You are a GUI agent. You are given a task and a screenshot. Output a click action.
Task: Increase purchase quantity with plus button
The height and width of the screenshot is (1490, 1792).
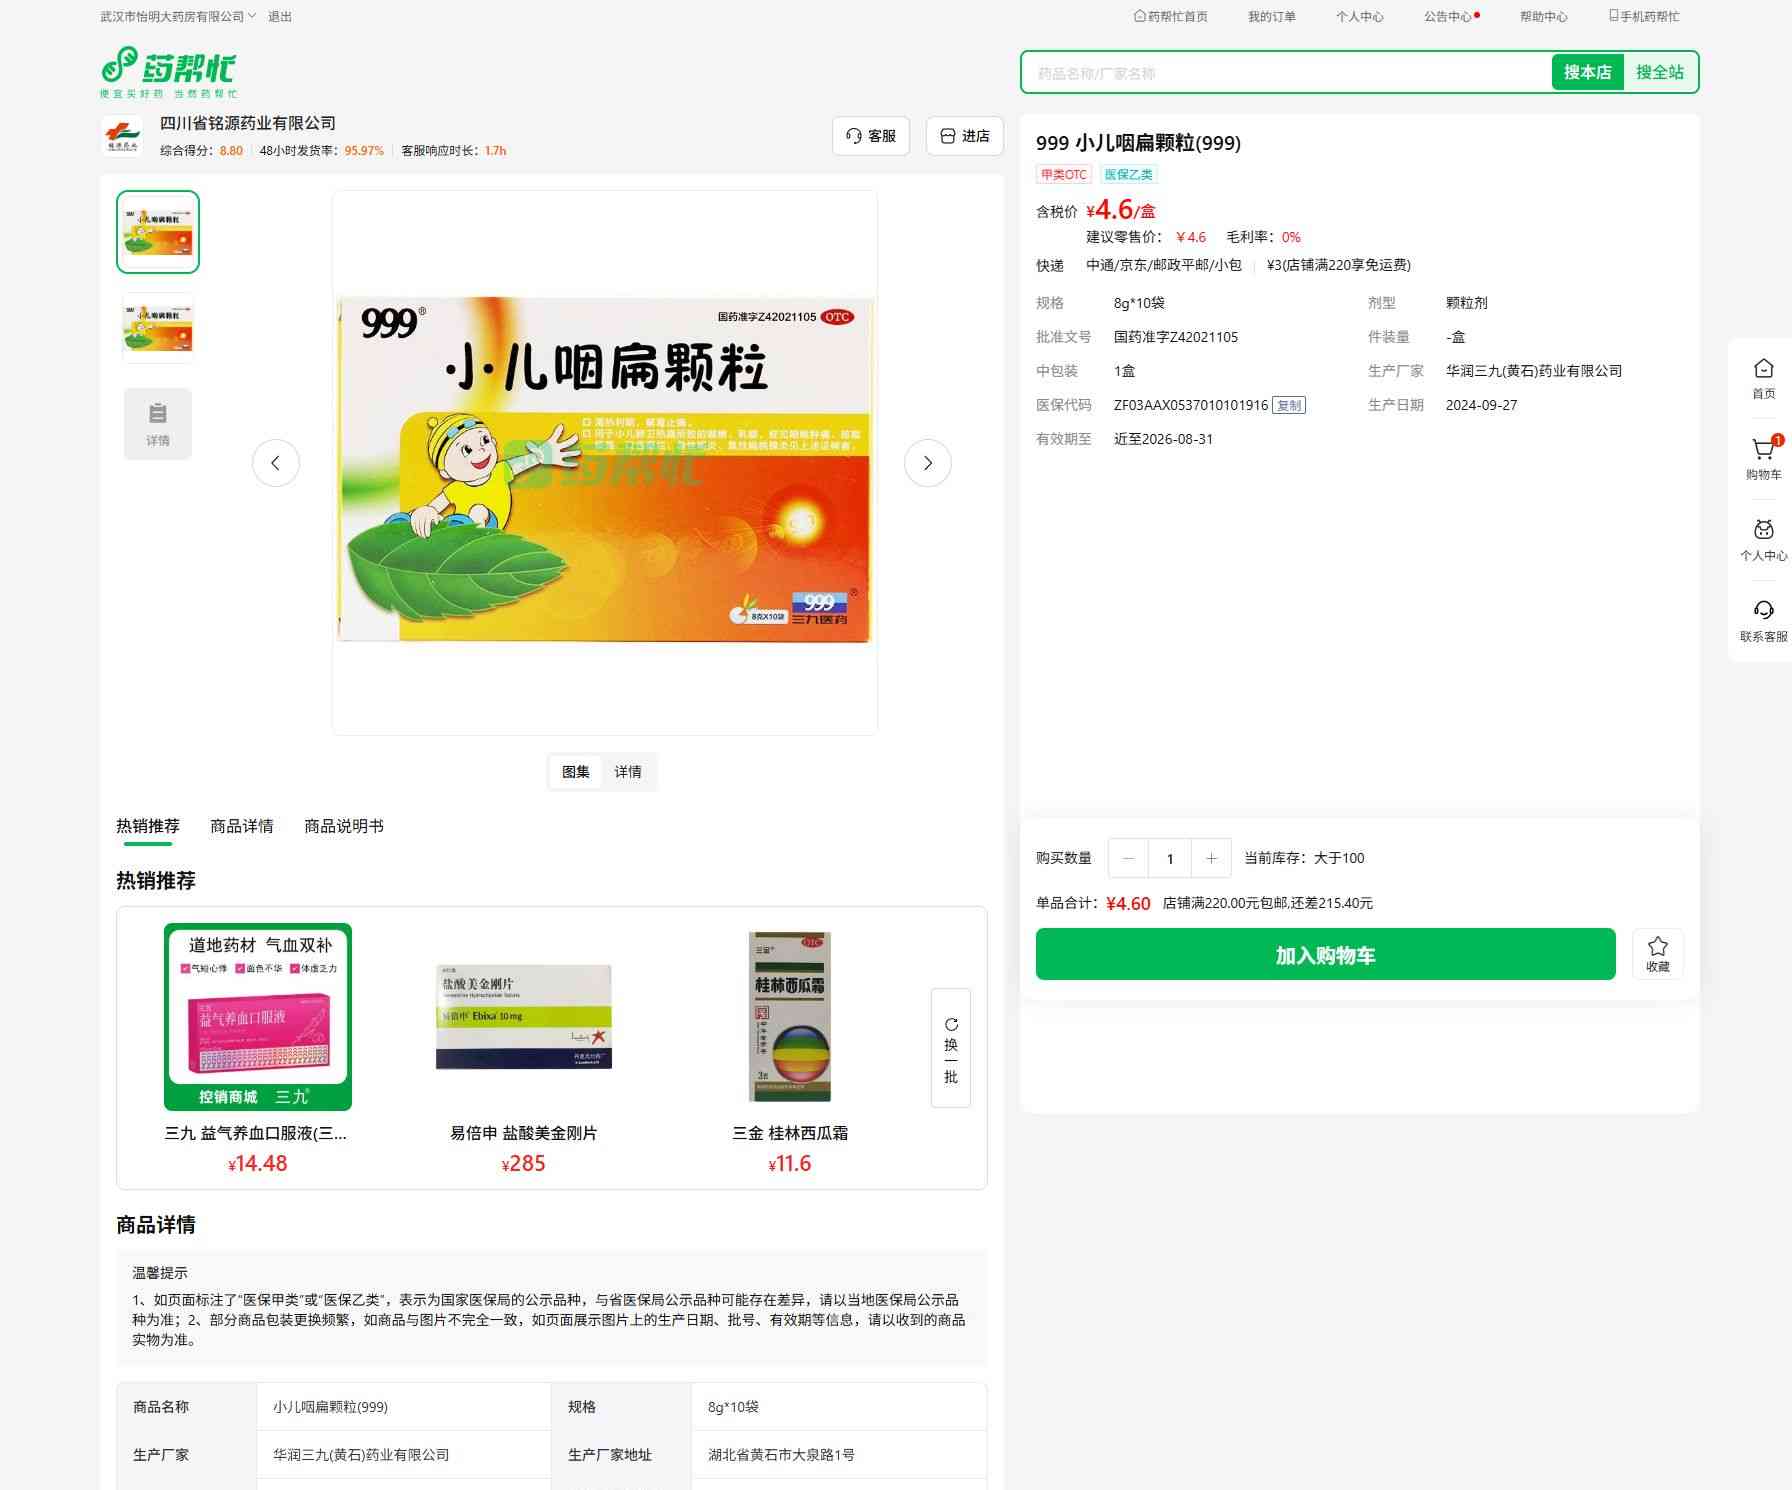tap(1211, 858)
